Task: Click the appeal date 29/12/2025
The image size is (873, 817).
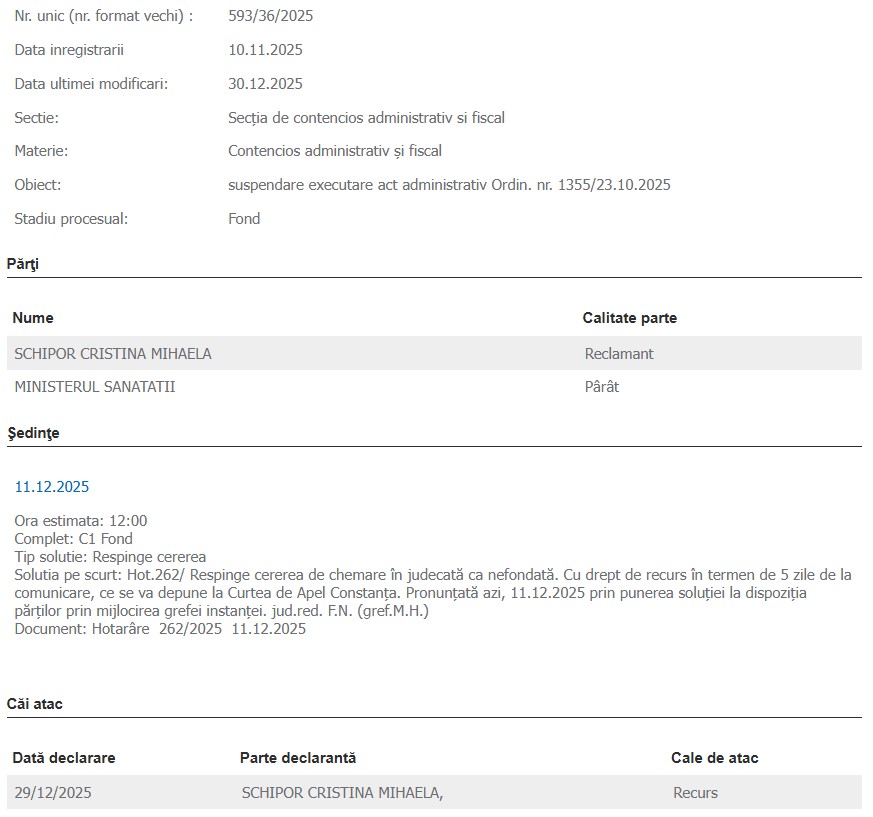Action: point(53,792)
